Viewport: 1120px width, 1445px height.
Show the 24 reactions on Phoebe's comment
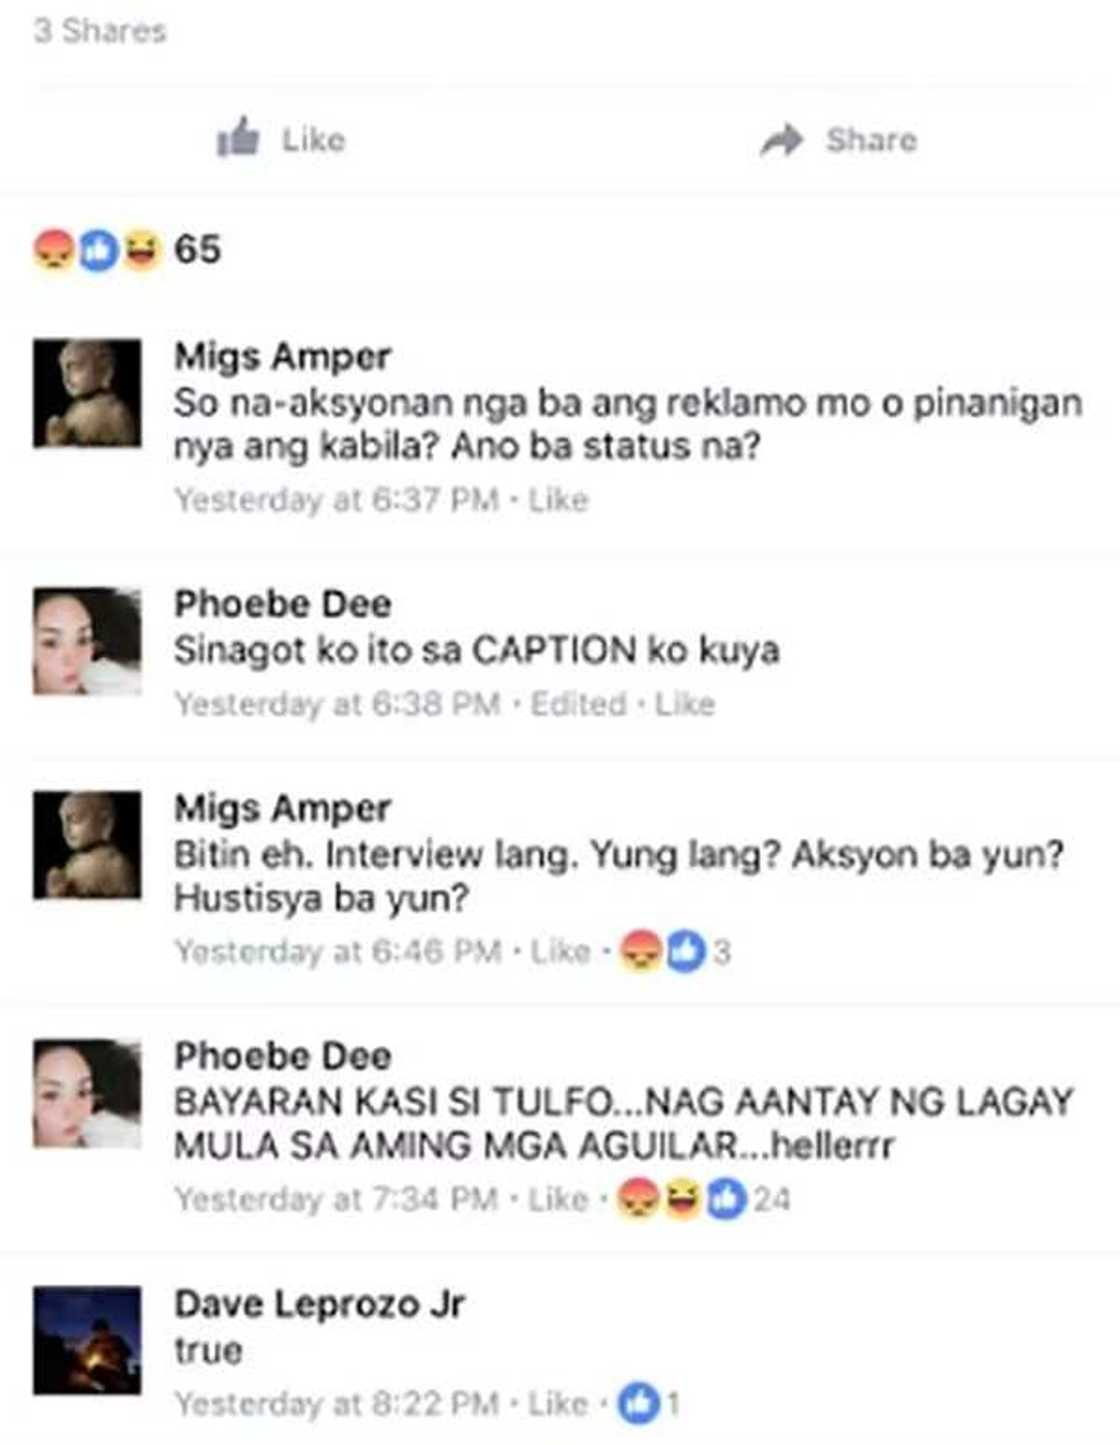704,1199
